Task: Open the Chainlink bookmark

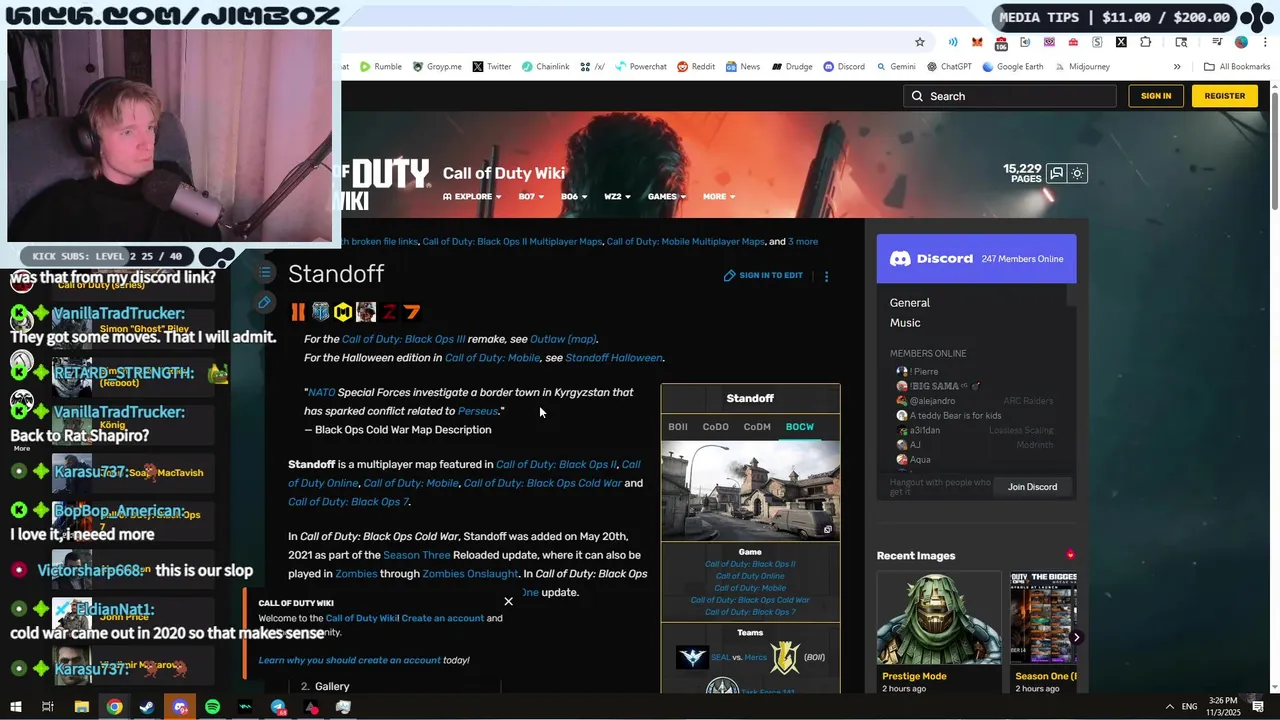Action: (x=545, y=67)
